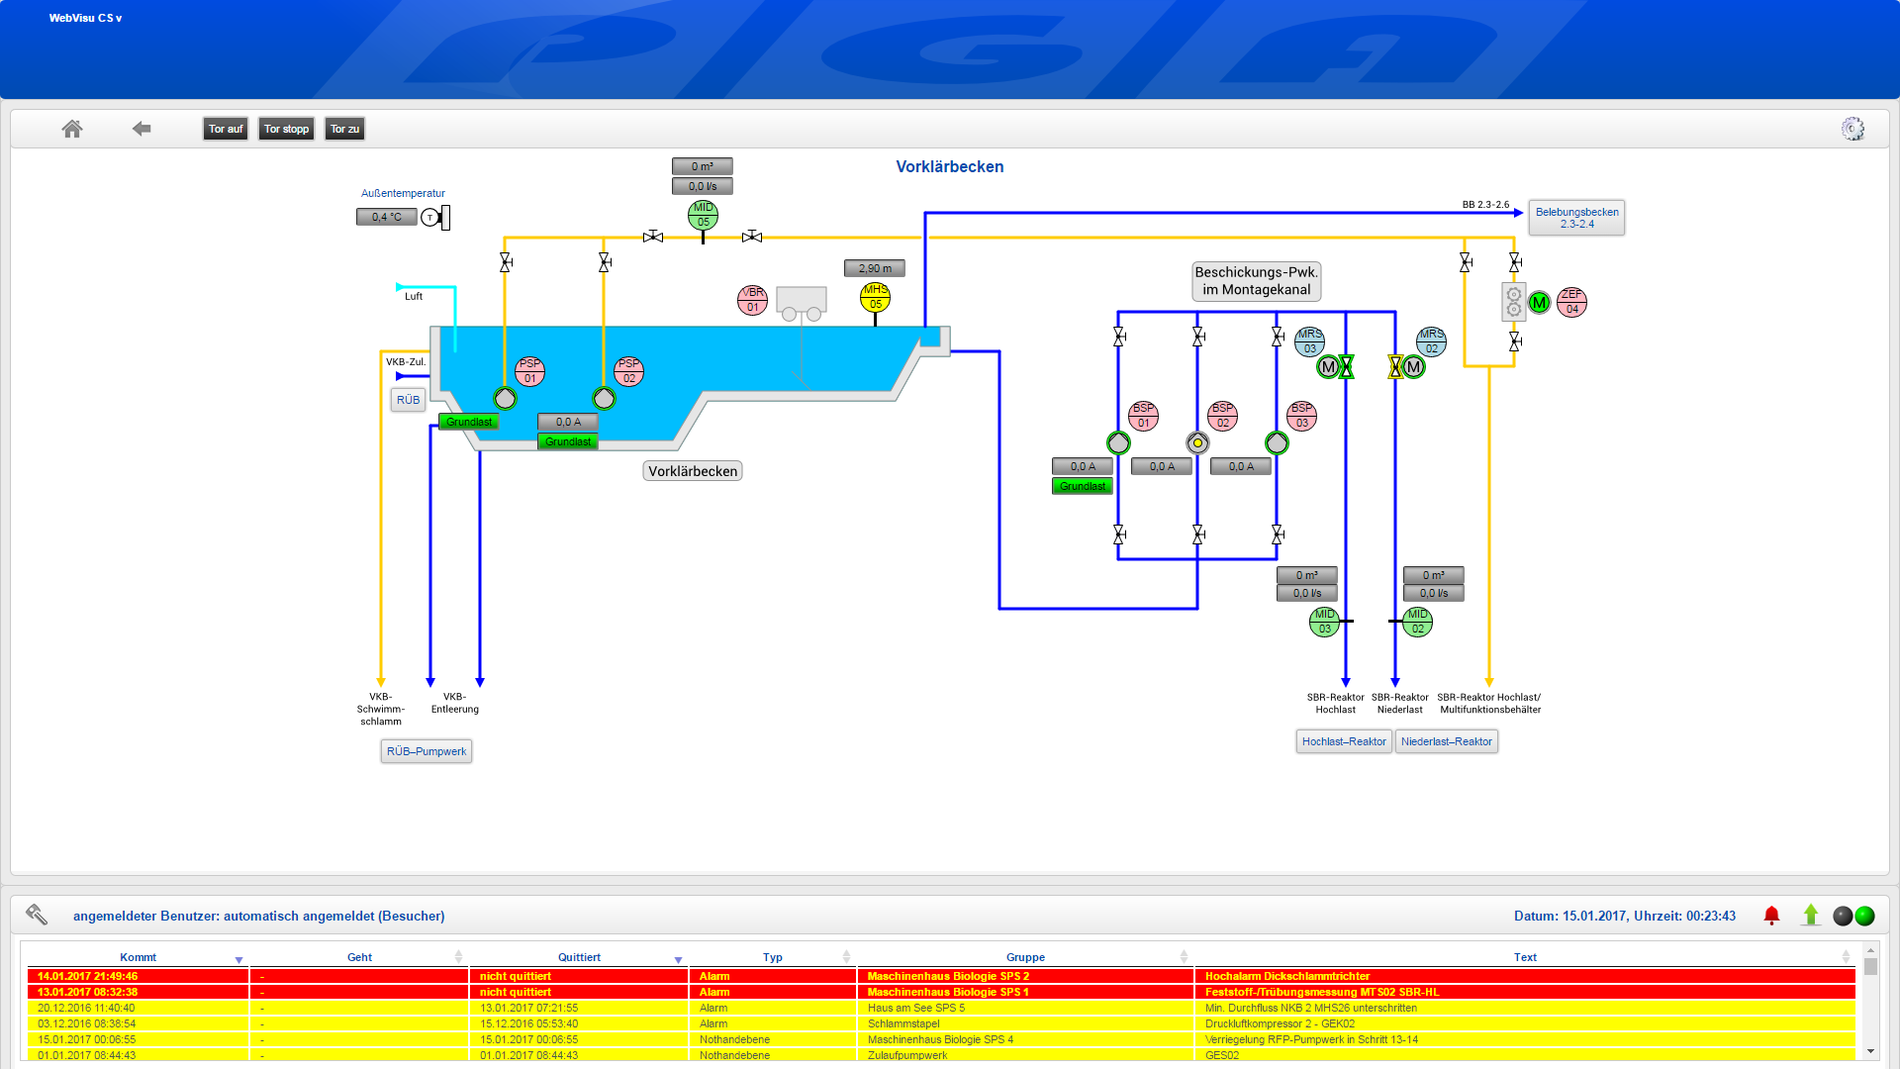1900x1069 pixels.
Task: Open settings gear icon at top right
Action: click(x=1853, y=129)
